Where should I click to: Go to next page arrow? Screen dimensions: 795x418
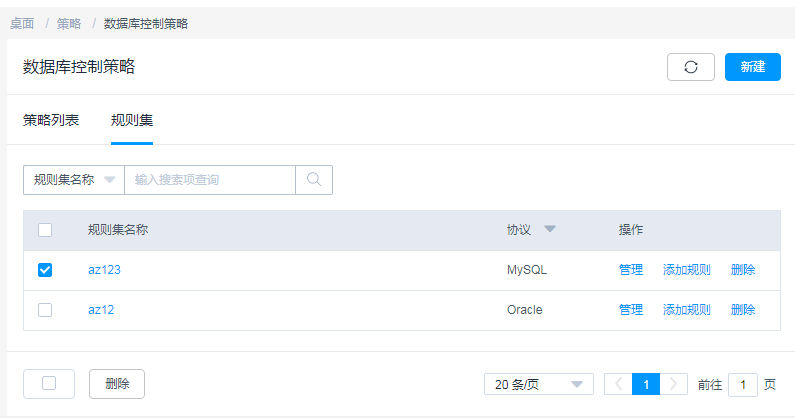point(675,384)
